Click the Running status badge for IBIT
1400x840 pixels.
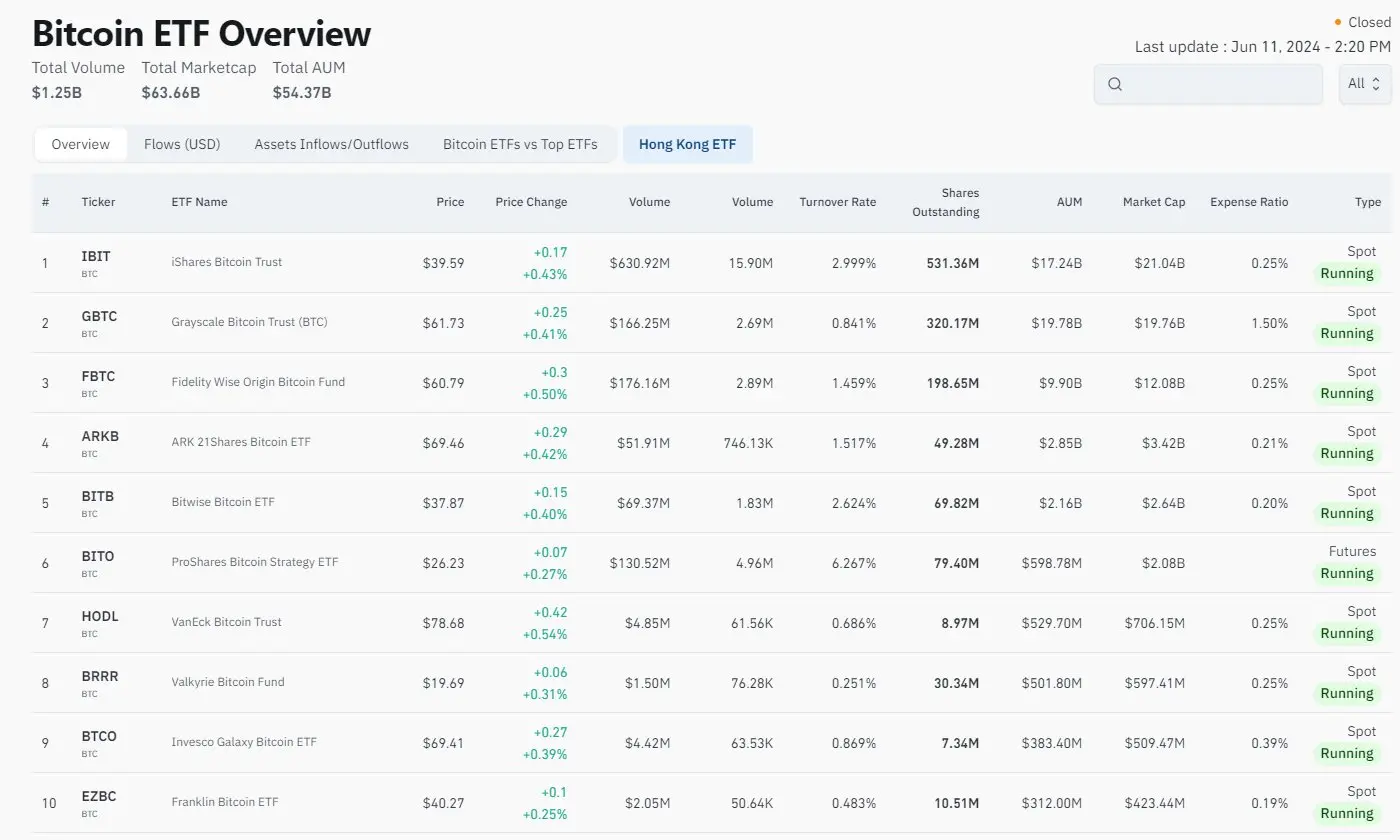click(x=1347, y=273)
